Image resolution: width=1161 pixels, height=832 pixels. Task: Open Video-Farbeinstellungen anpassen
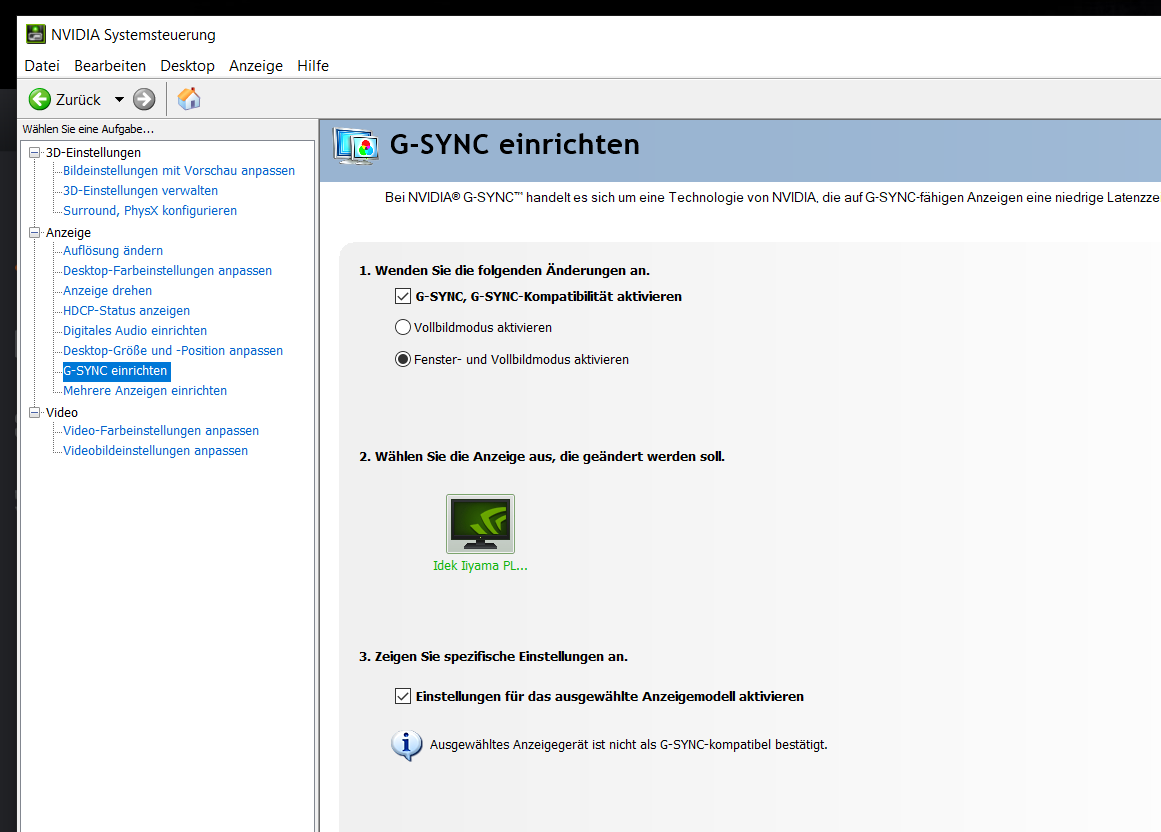(x=161, y=431)
